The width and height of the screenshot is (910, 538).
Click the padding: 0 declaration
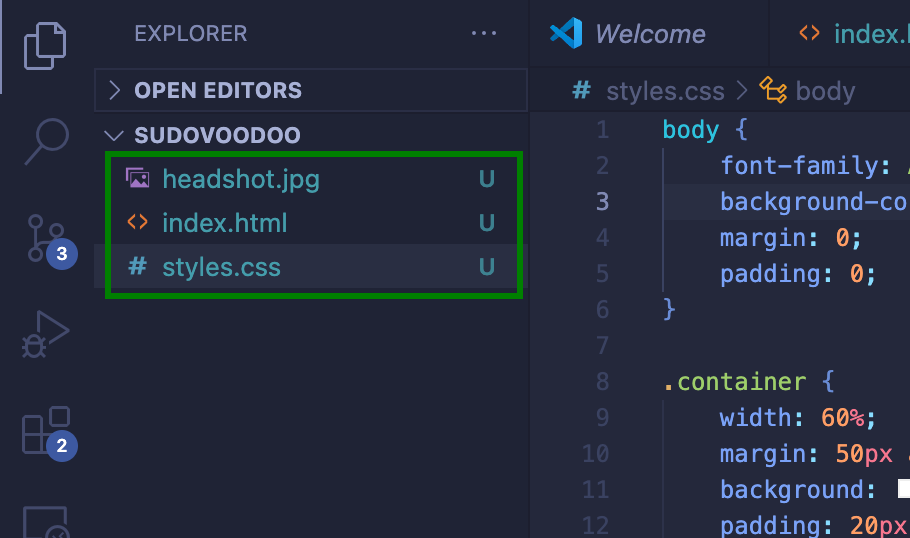click(797, 274)
